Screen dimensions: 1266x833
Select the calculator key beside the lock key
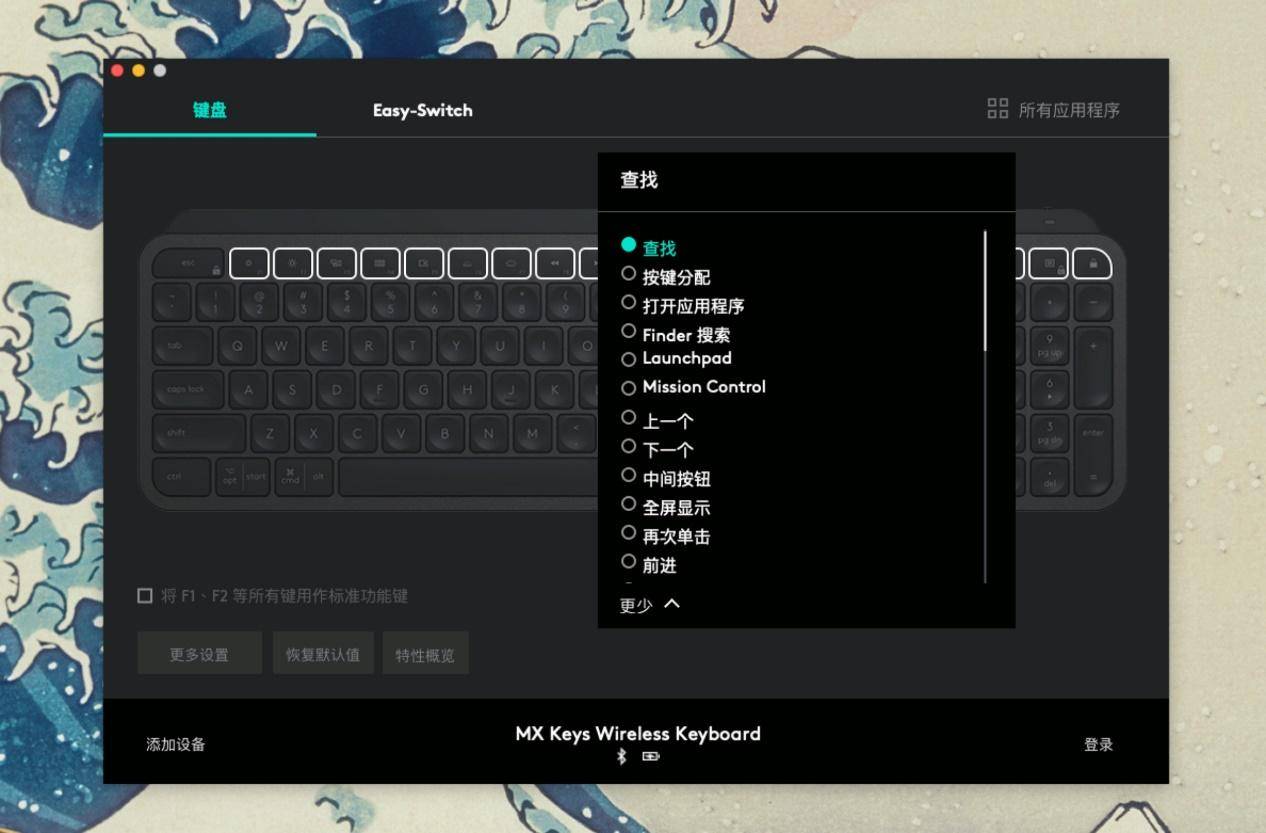pos(1049,264)
